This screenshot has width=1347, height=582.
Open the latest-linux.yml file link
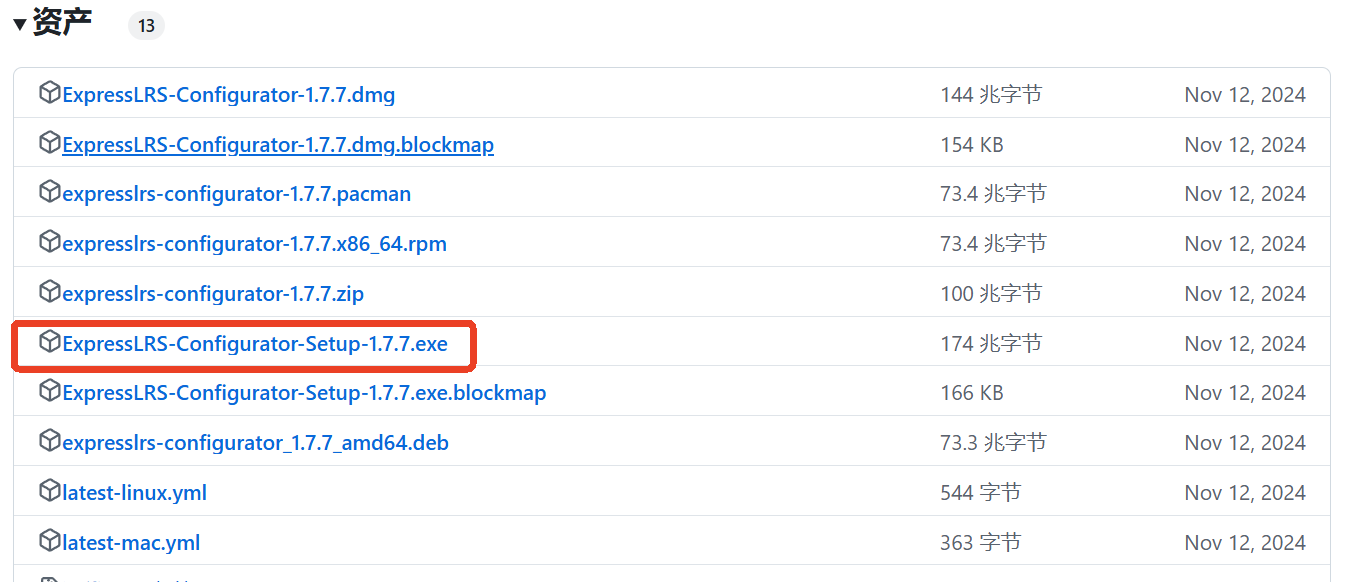pos(134,493)
